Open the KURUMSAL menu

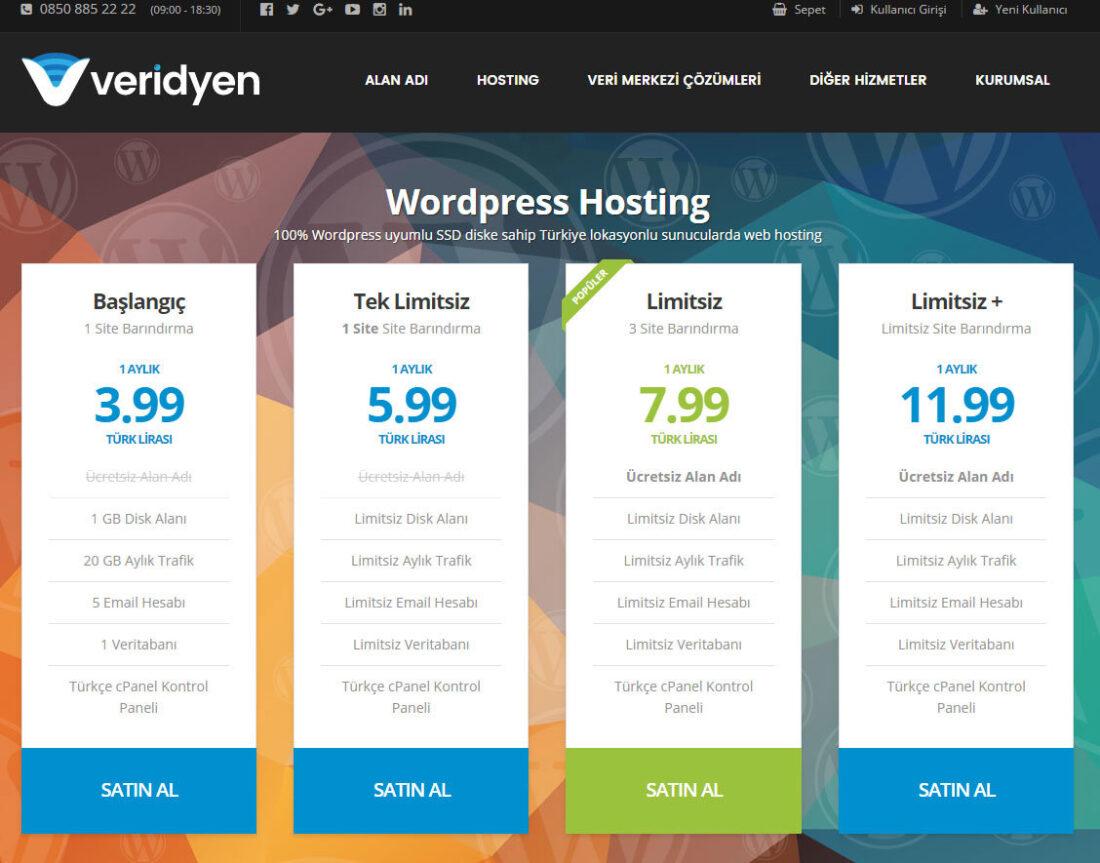pos(1012,80)
